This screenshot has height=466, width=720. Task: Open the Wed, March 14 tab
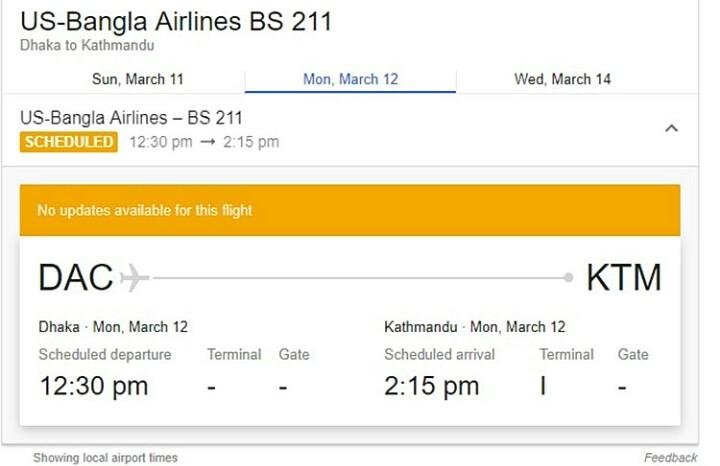tap(562, 79)
